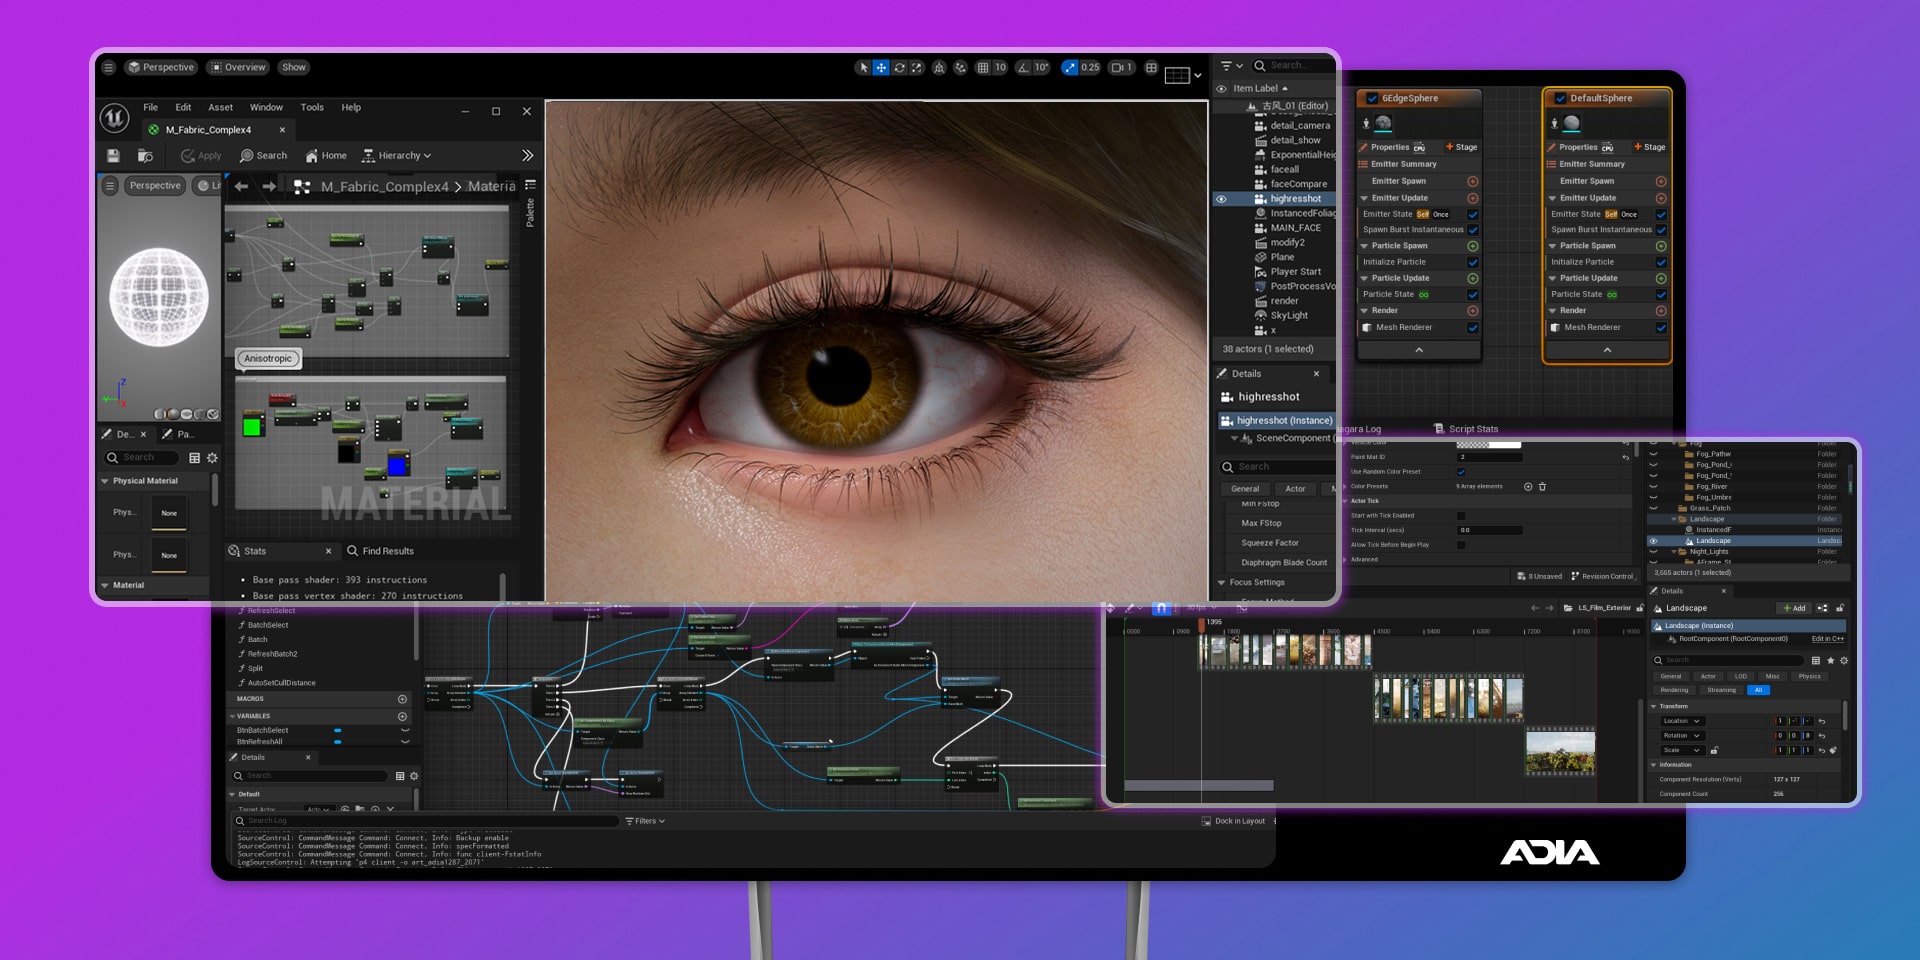Select the All filter in Landscape Details
Viewport: 1920px width, 960px height.
pos(1758,690)
